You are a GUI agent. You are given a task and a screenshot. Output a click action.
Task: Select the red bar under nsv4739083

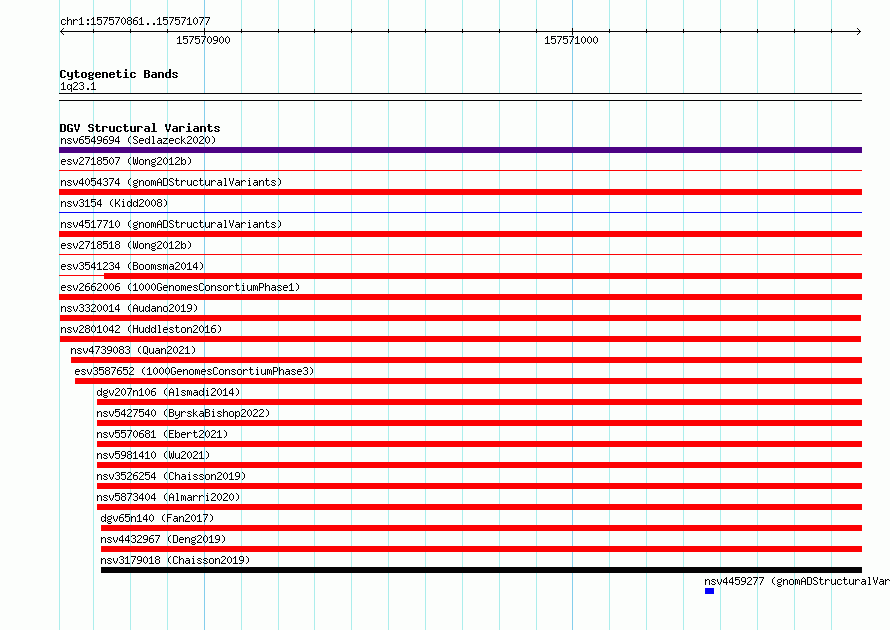467,360
